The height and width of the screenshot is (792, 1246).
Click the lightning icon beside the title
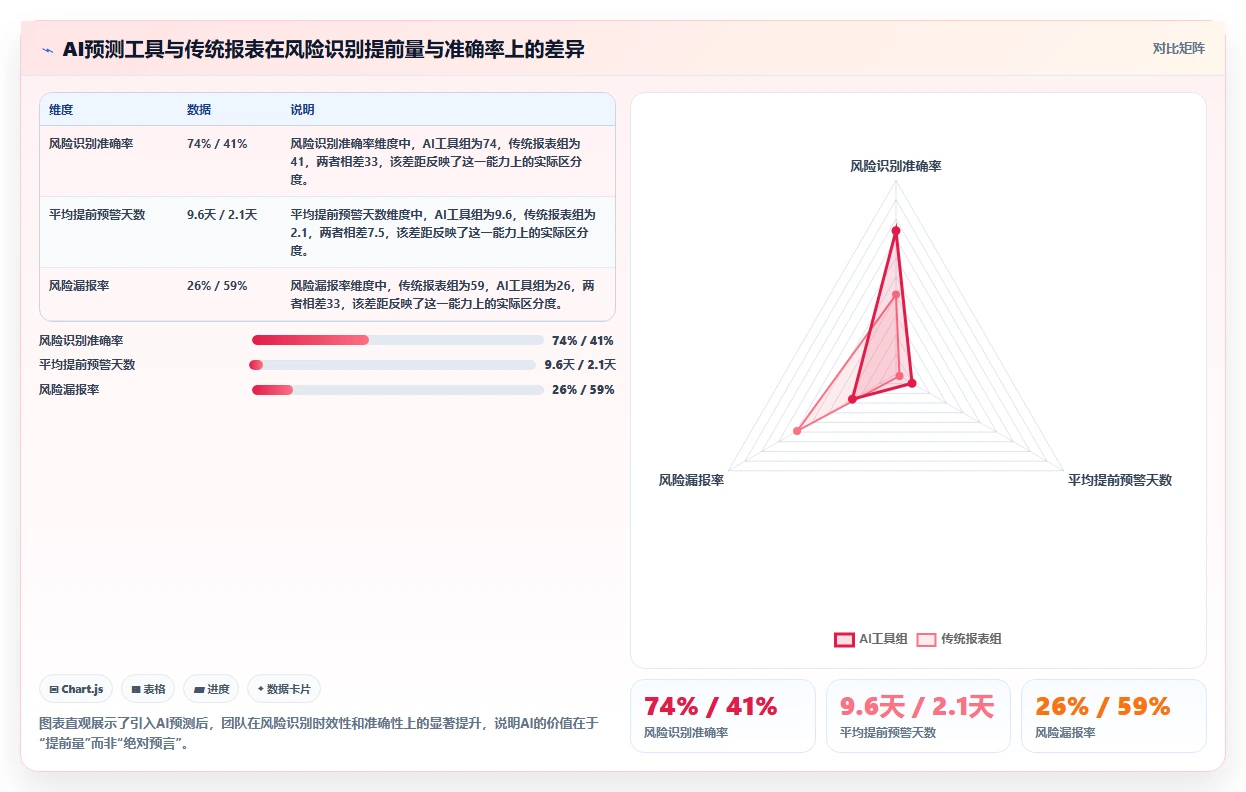pyautogui.click(x=48, y=50)
